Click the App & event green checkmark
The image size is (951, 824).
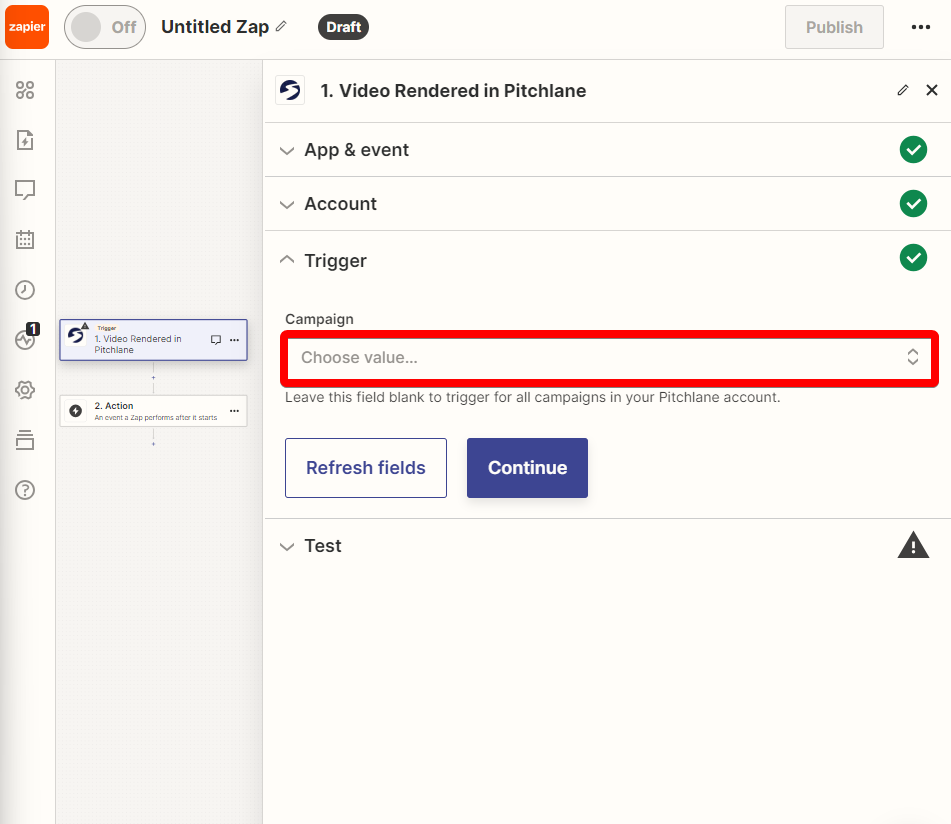pyautogui.click(x=913, y=150)
